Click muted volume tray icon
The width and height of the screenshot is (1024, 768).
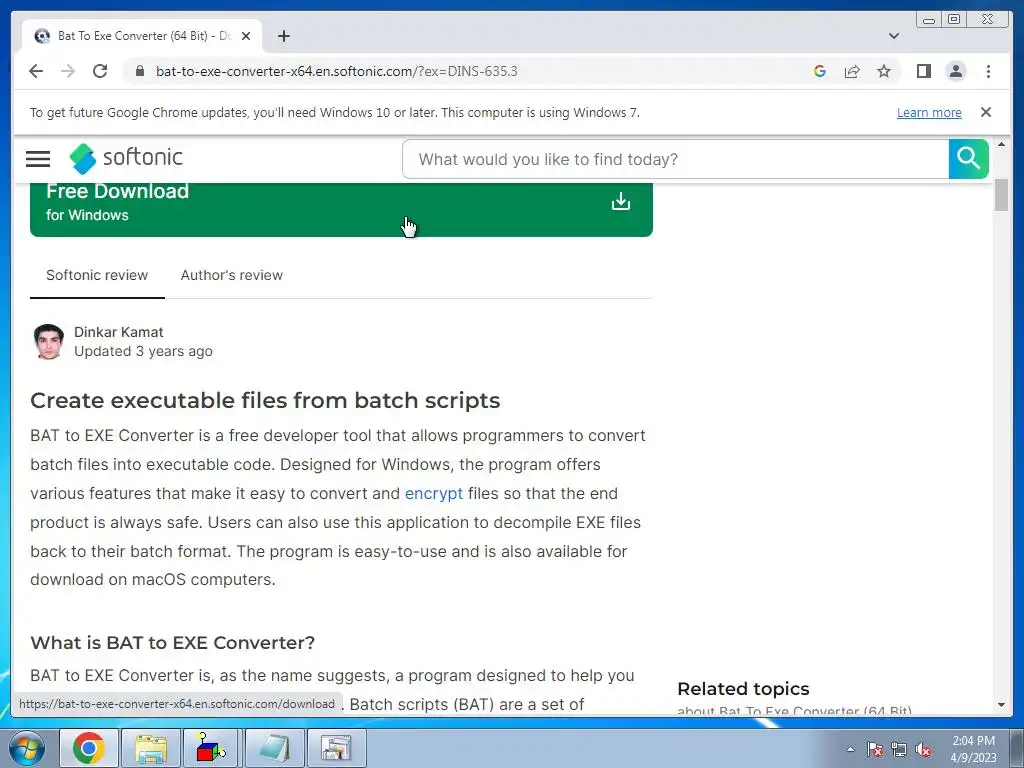[923, 749]
